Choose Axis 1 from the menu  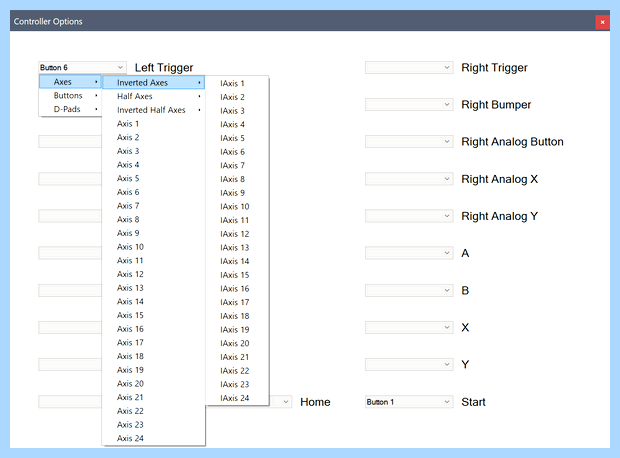(x=153, y=124)
